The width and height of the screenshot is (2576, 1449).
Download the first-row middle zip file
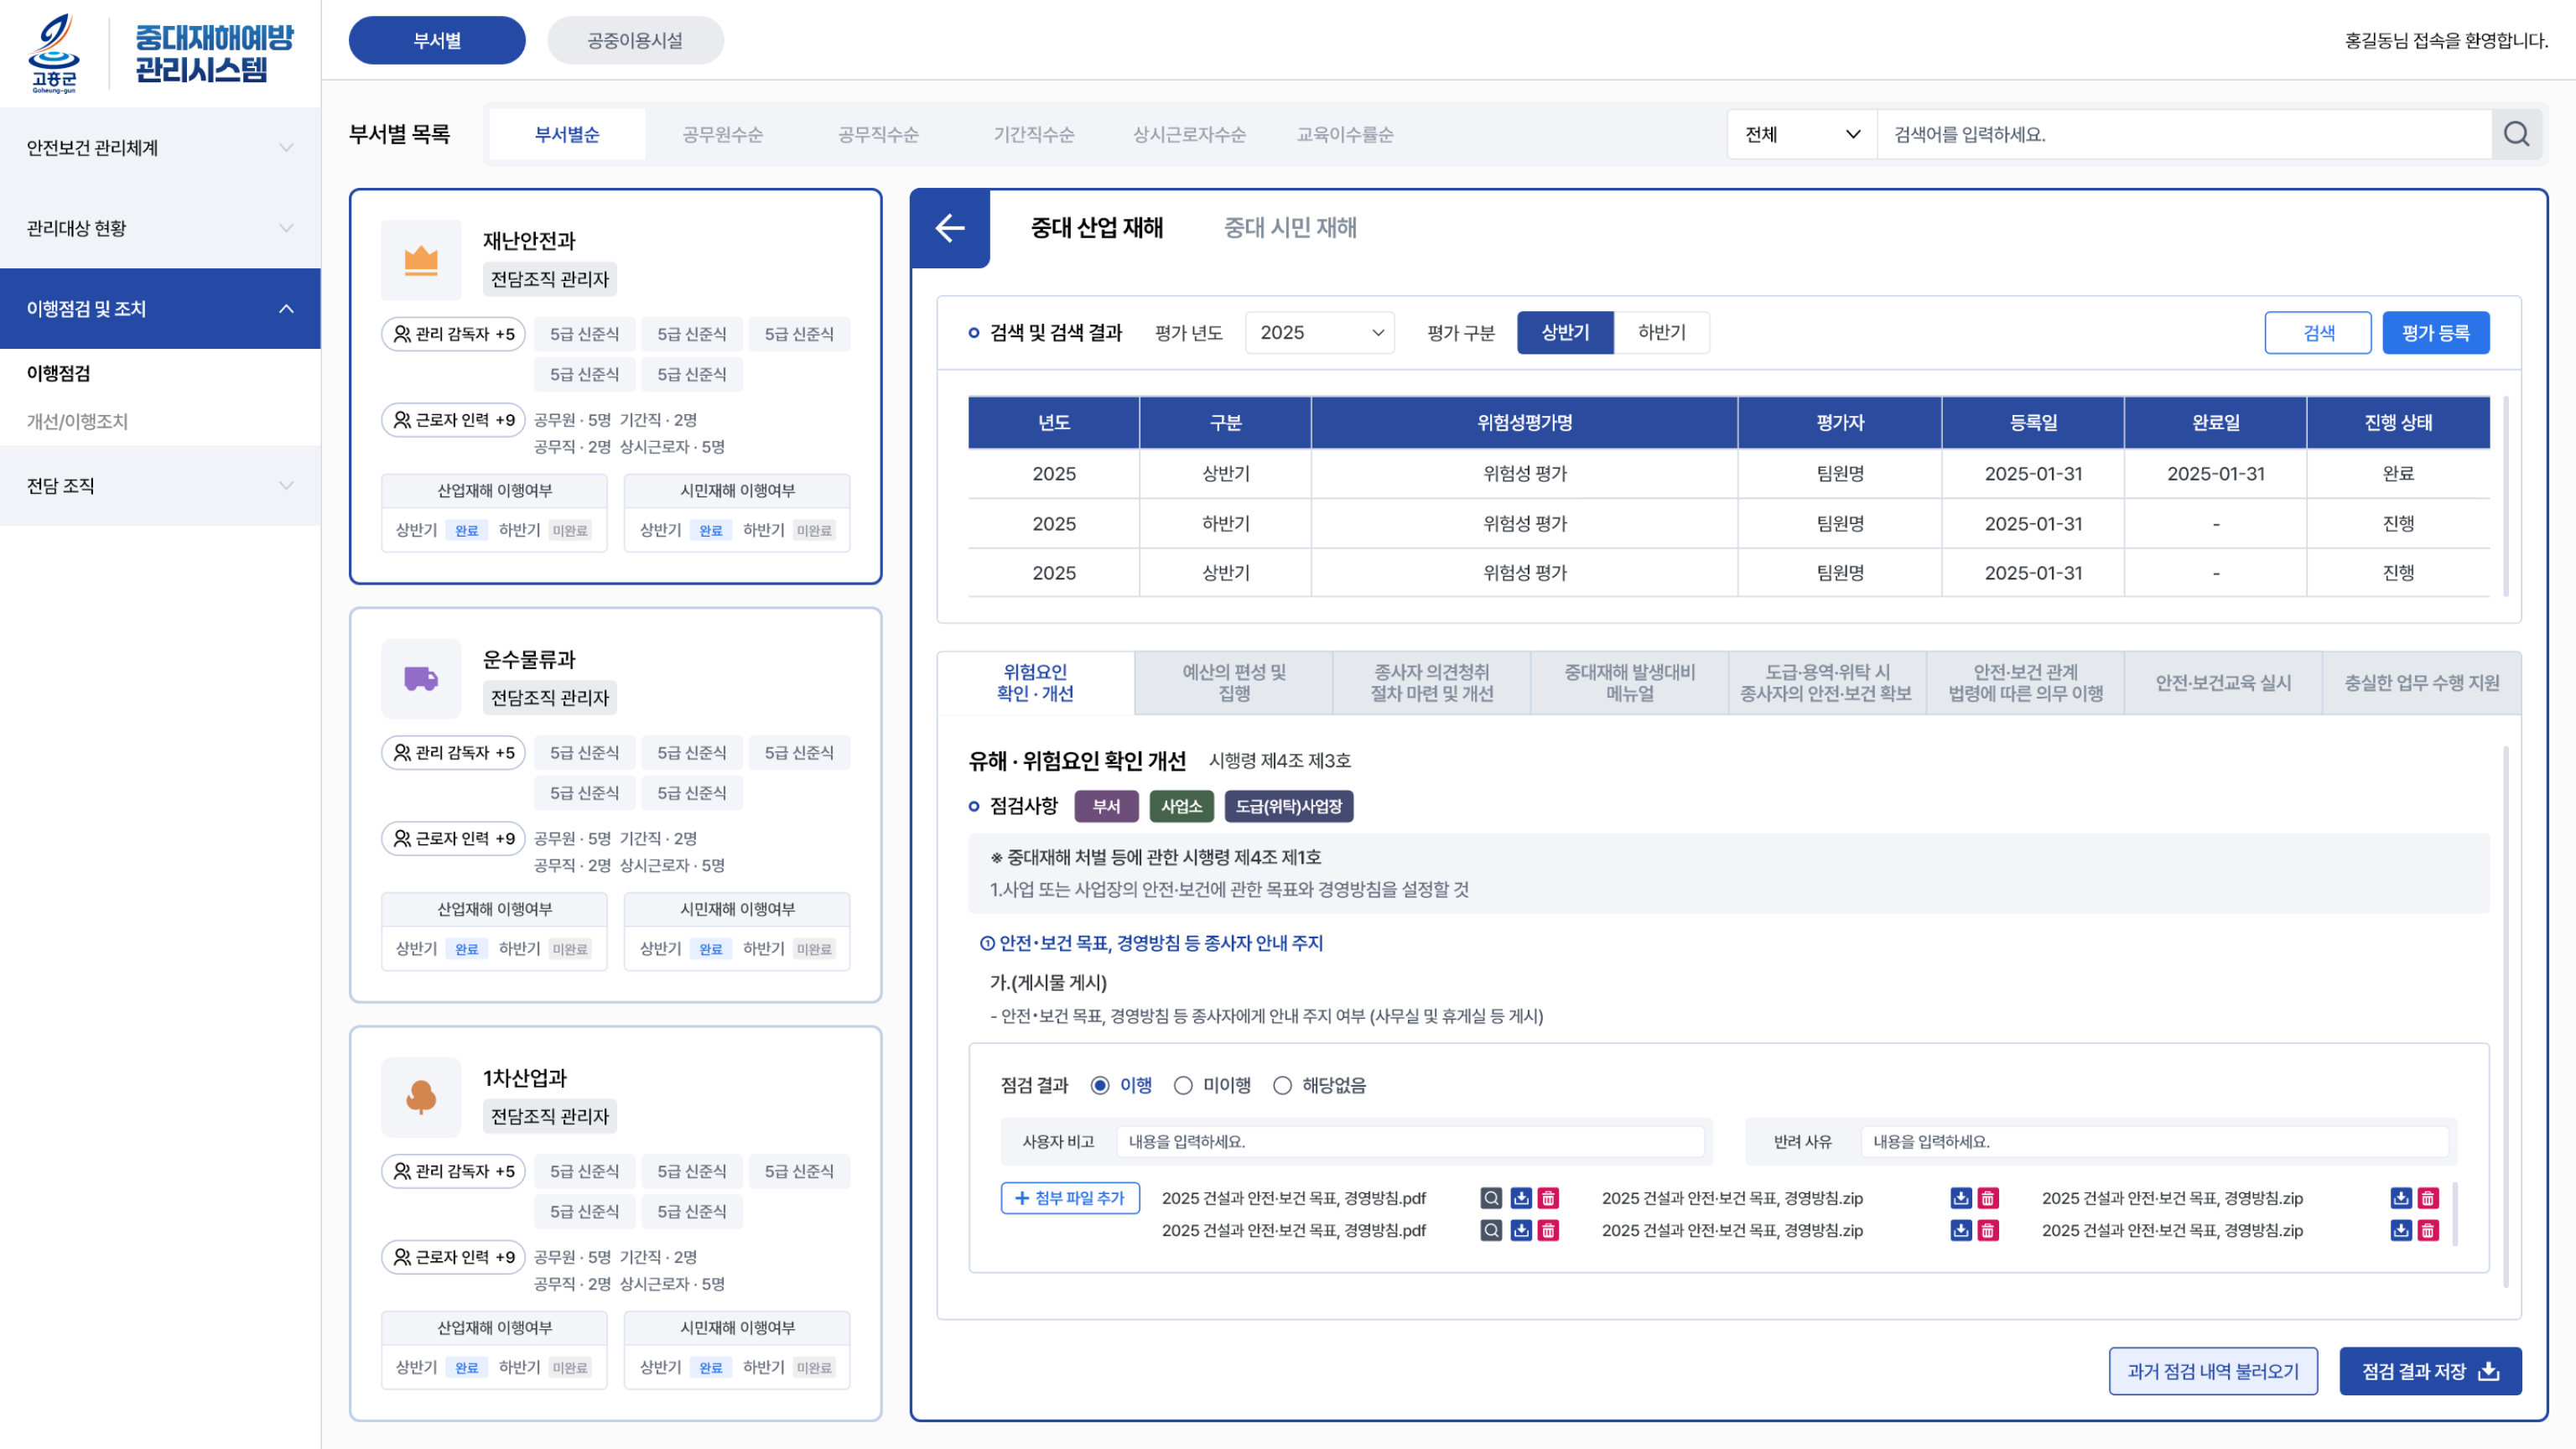(x=1960, y=1198)
